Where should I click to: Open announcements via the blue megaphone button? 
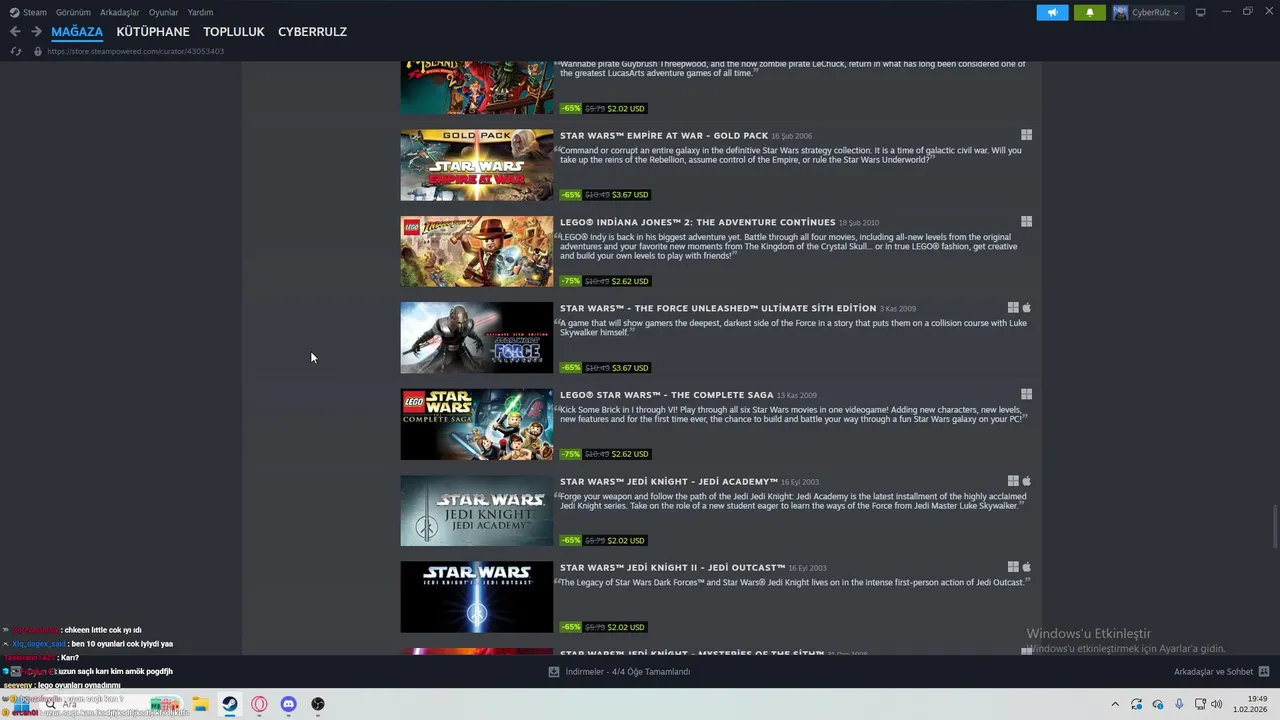click(x=1052, y=12)
